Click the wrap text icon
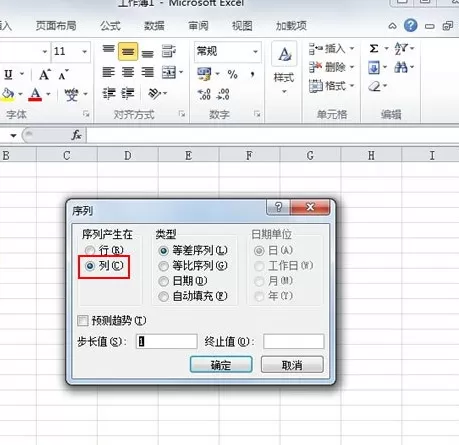Viewport: 459px width, 445px height. click(169, 51)
